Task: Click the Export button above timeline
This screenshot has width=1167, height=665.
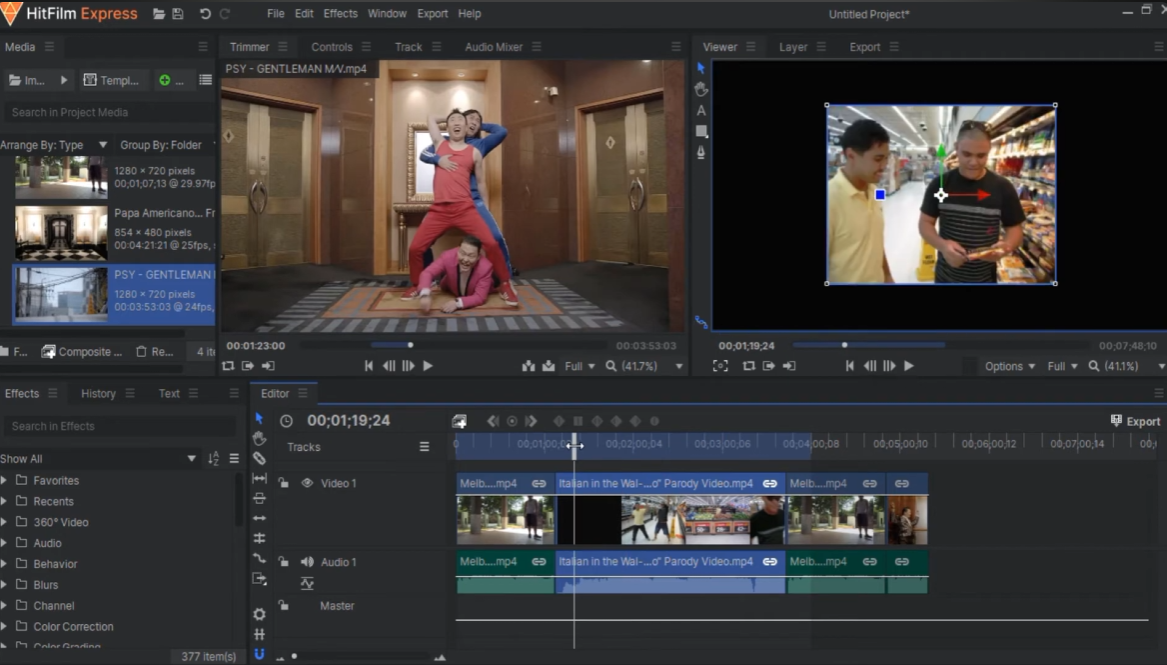Action: coord(1135,421)
